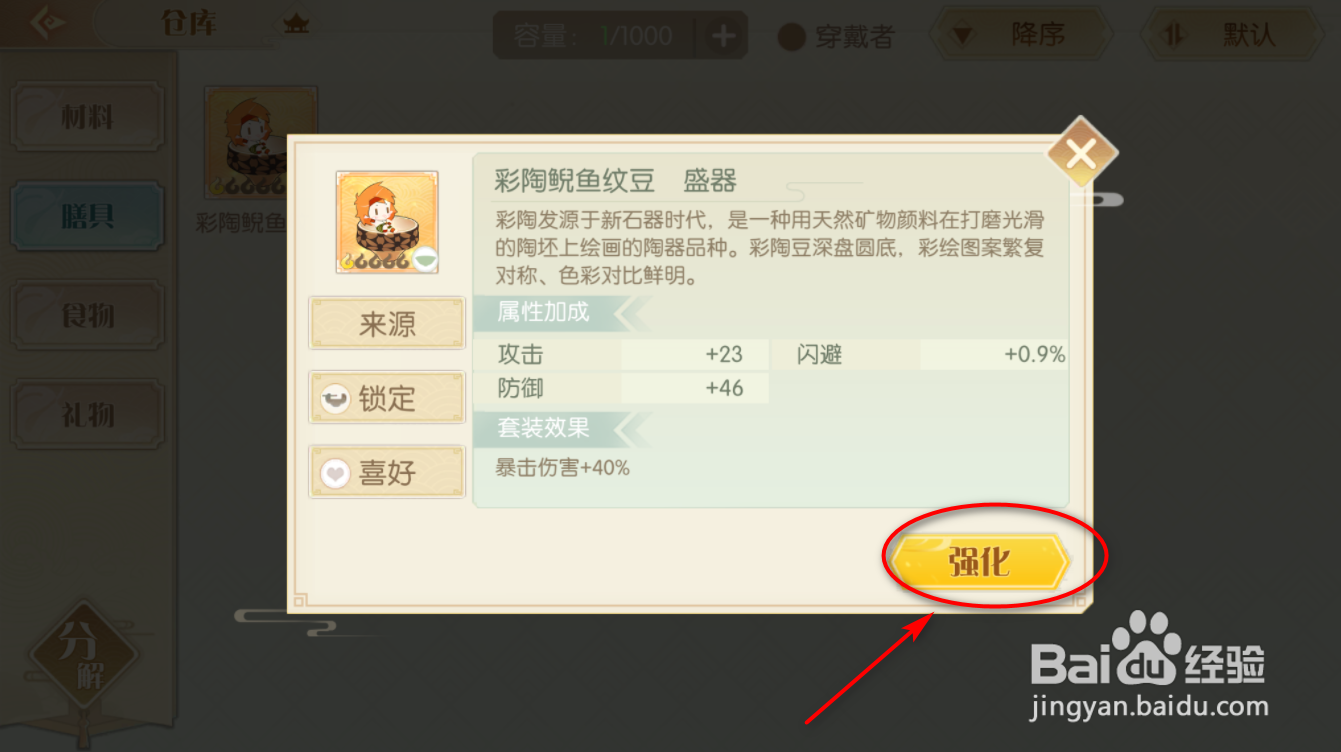Switch to the 膳具 tableware tab

pos(87,216)
